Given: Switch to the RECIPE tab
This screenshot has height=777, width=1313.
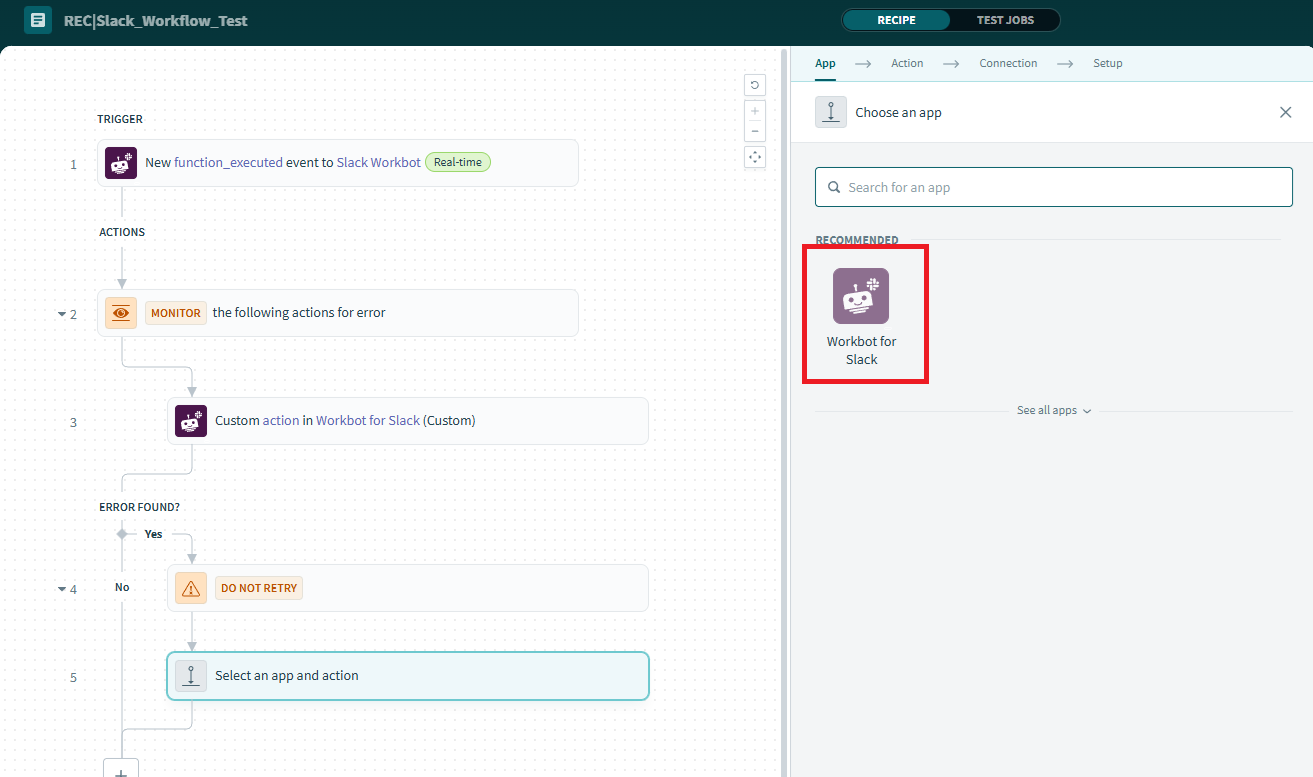Looking at the screenshot, I should click(x=896, y=20).
